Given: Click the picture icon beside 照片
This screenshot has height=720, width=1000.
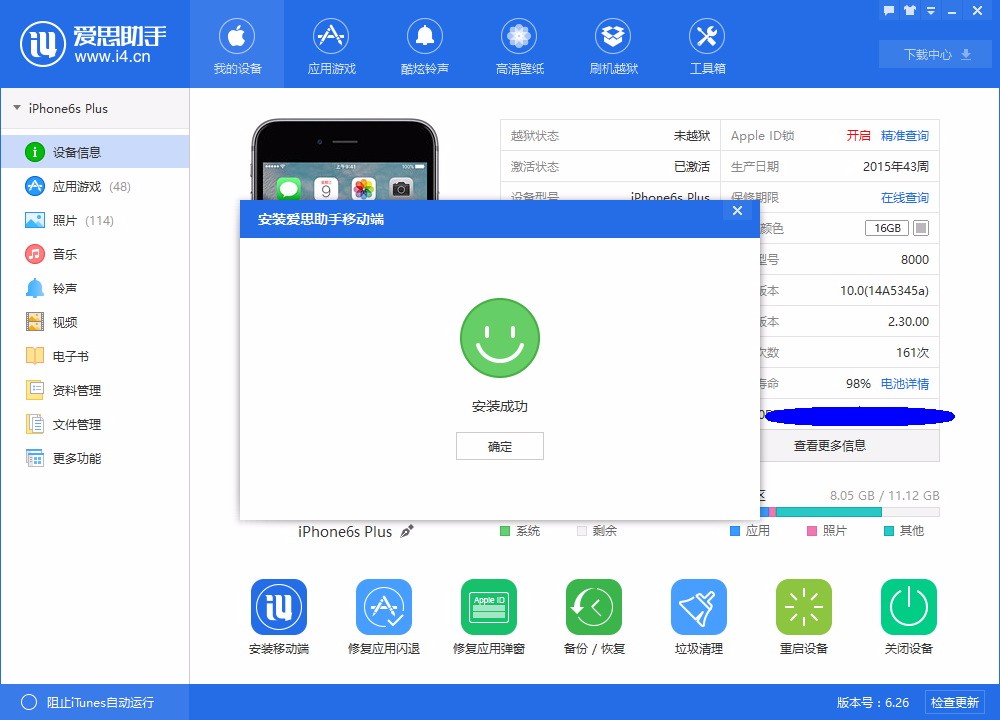Looking at the screenshot, I should click(x=34, y=220).
